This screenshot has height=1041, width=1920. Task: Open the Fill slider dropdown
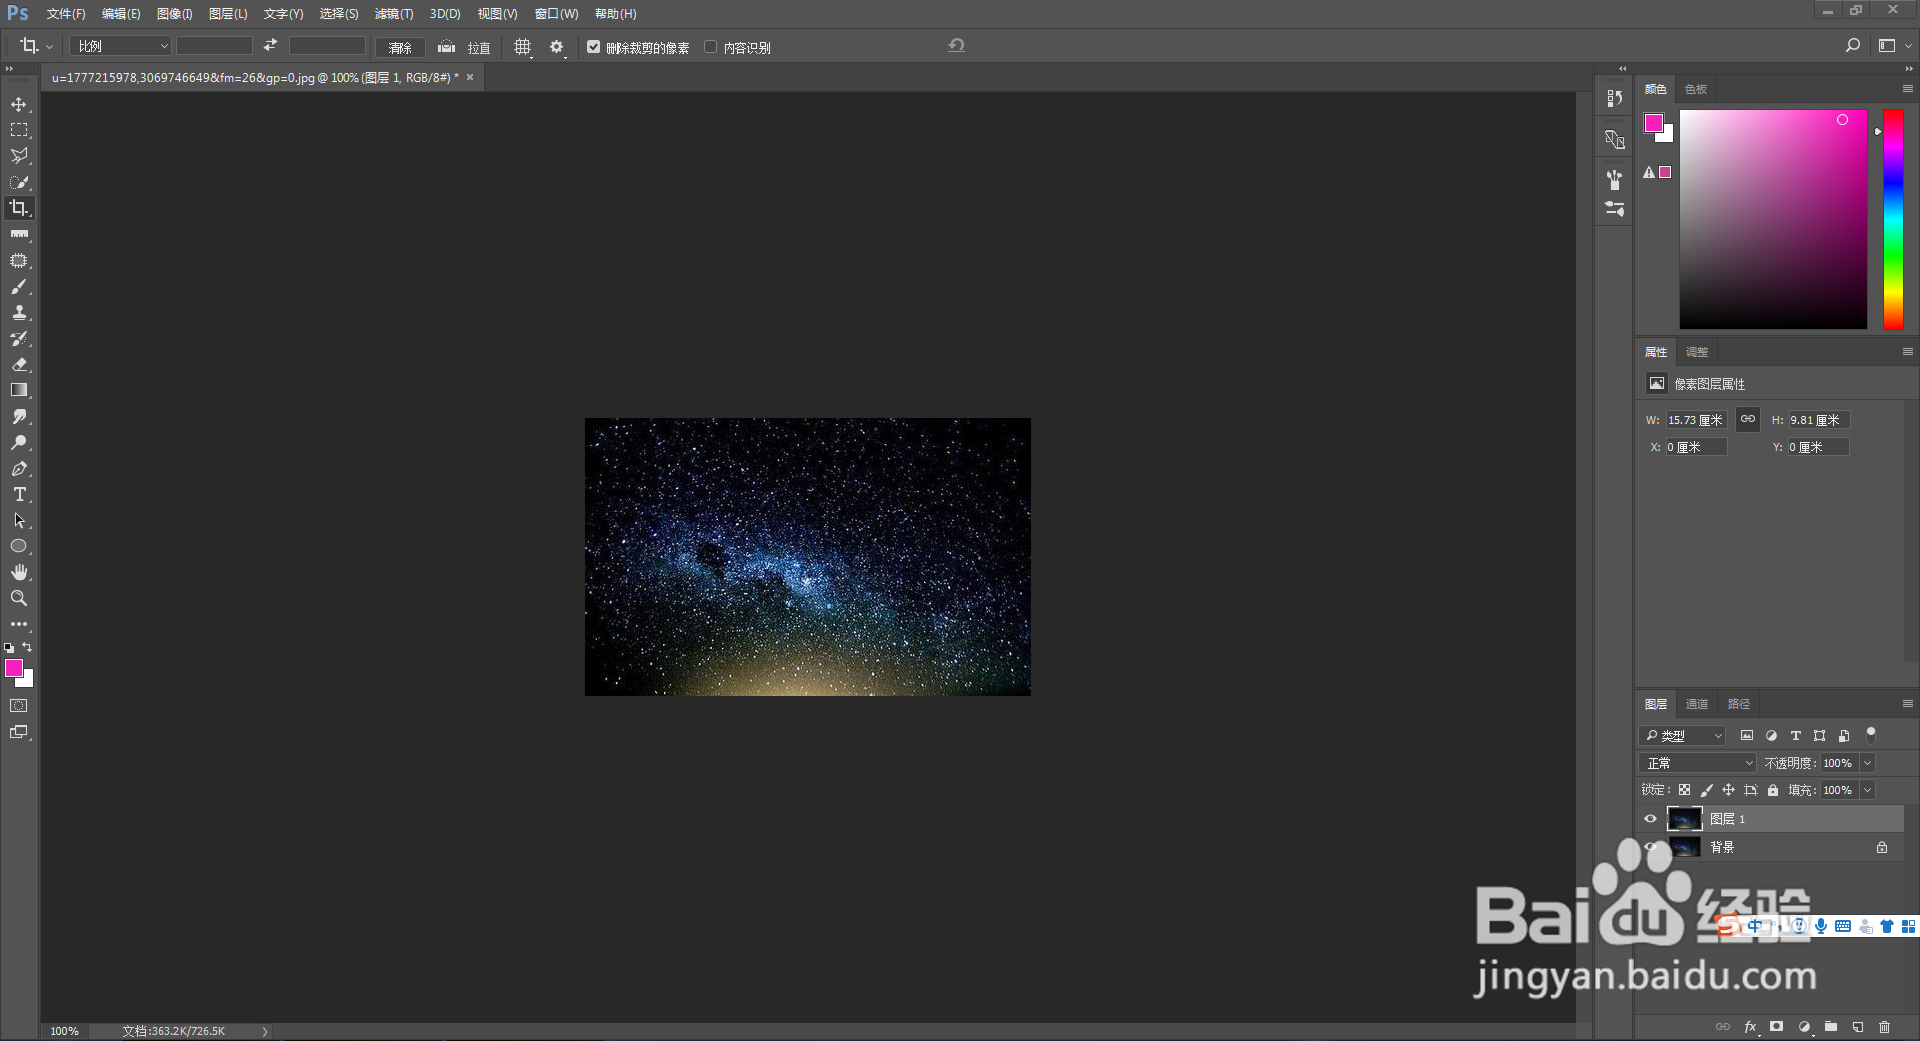(1868, 790)
